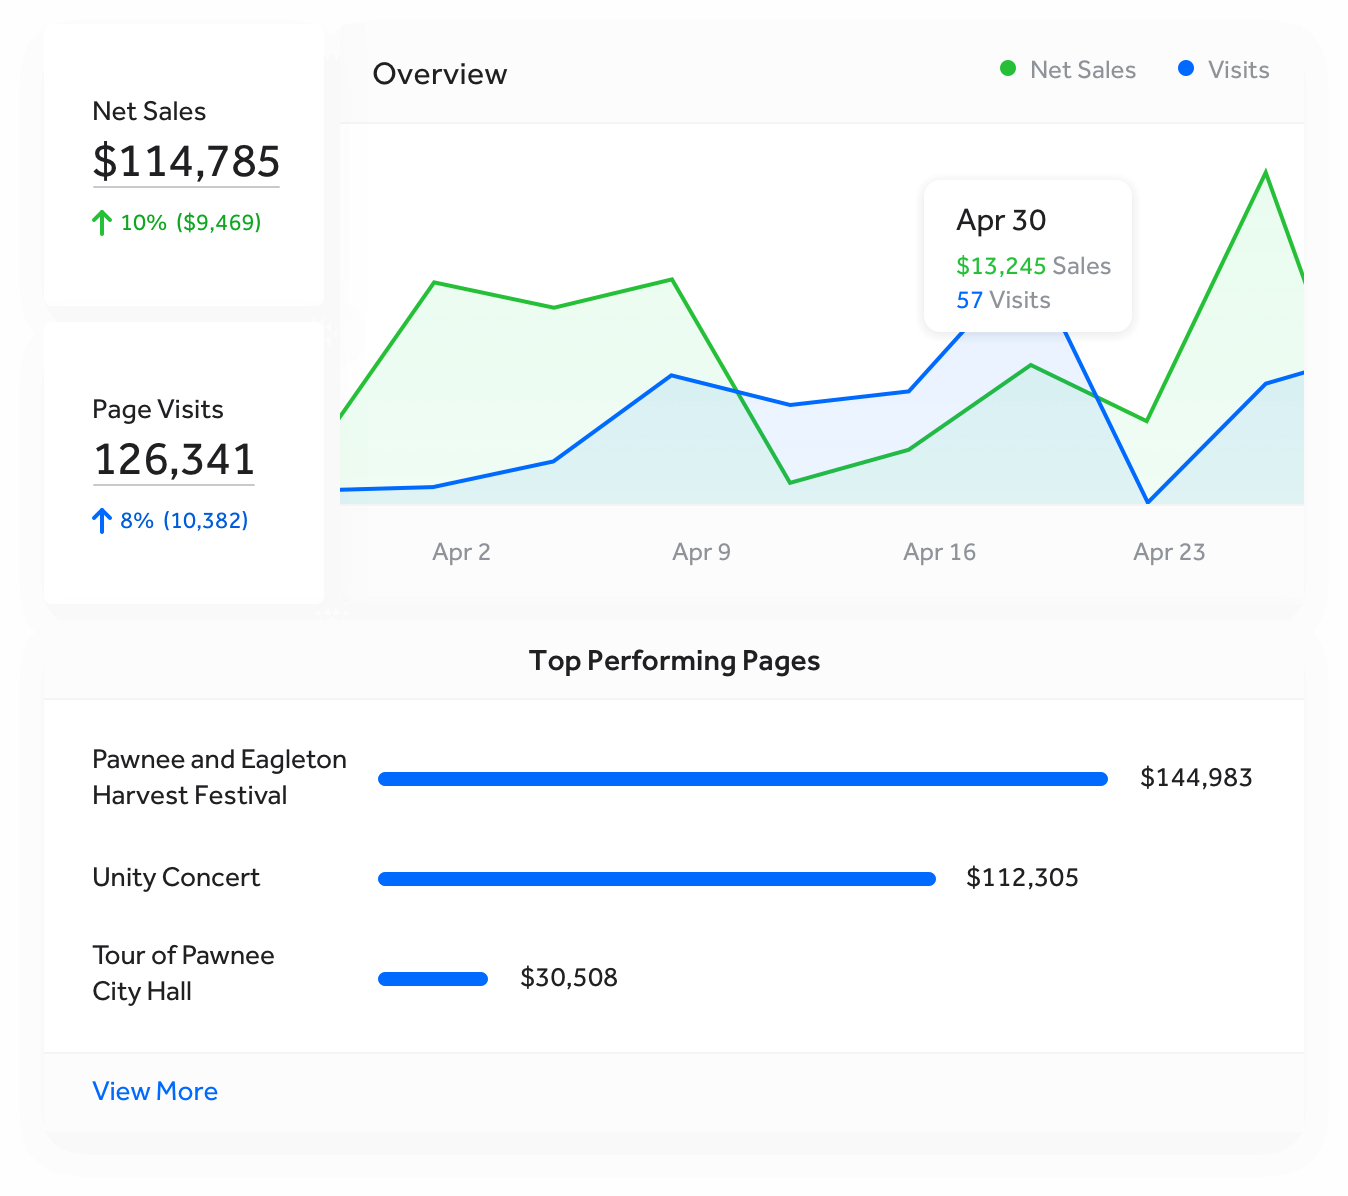Image resolution: width=1348 pixels, height=1196 pixels.
Task: Select the Overview tab header
Action: [440, 73]
